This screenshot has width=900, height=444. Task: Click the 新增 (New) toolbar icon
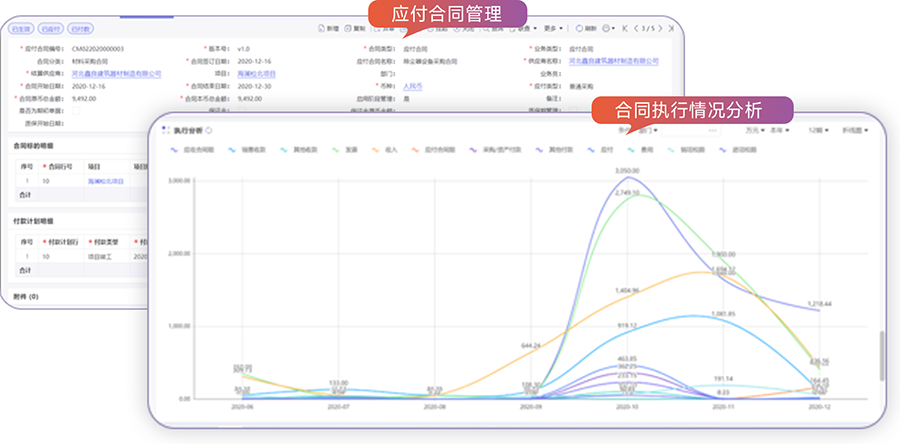click(x=326, y=28)
